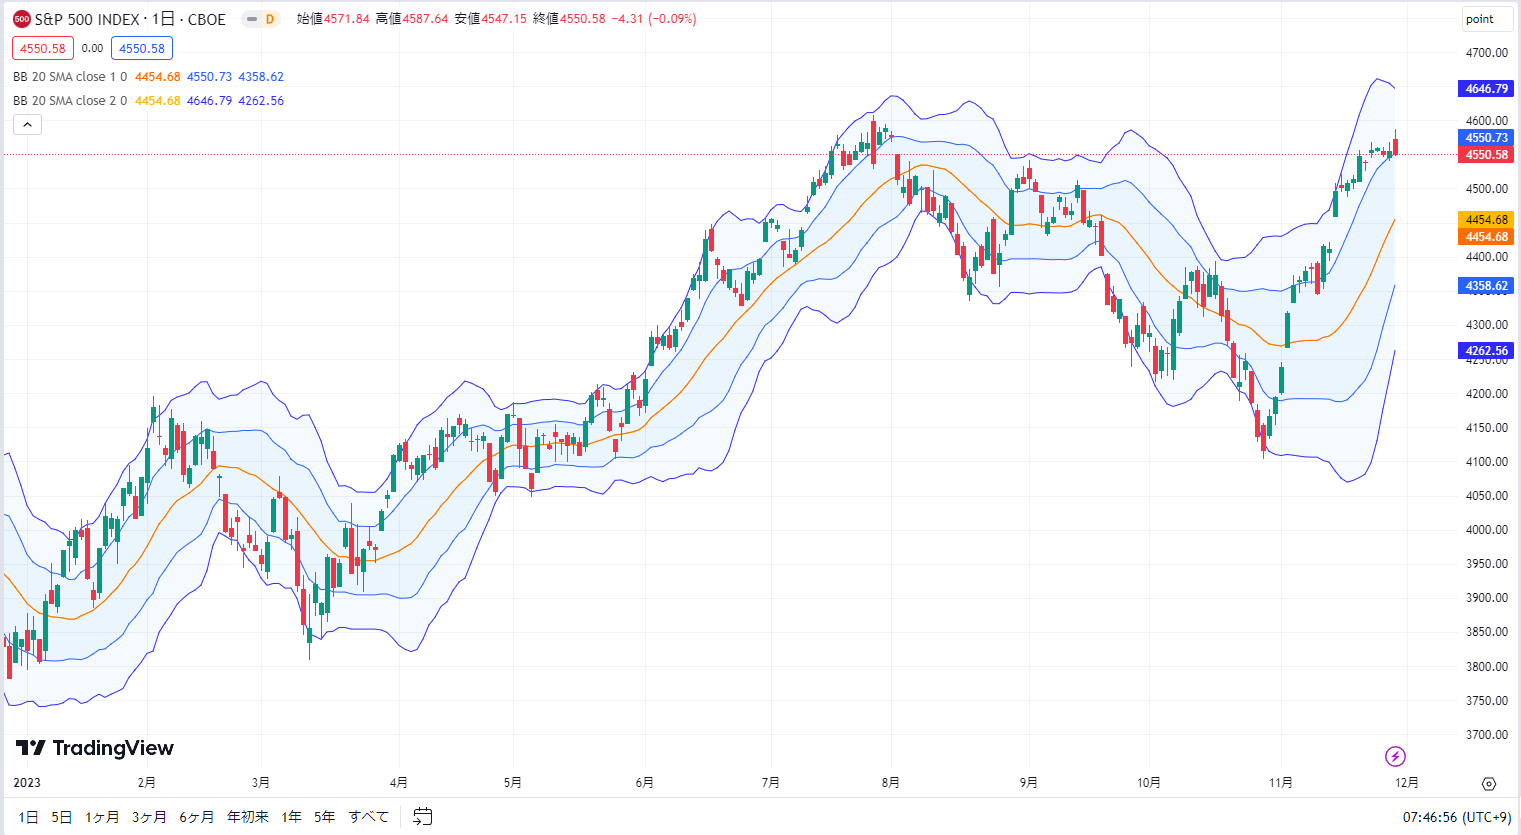The height and width of the screenshot is (835, 1521).
Task: Click the timezone clock 07:46:56 (UTC+9)
Action: (1457, 817)
